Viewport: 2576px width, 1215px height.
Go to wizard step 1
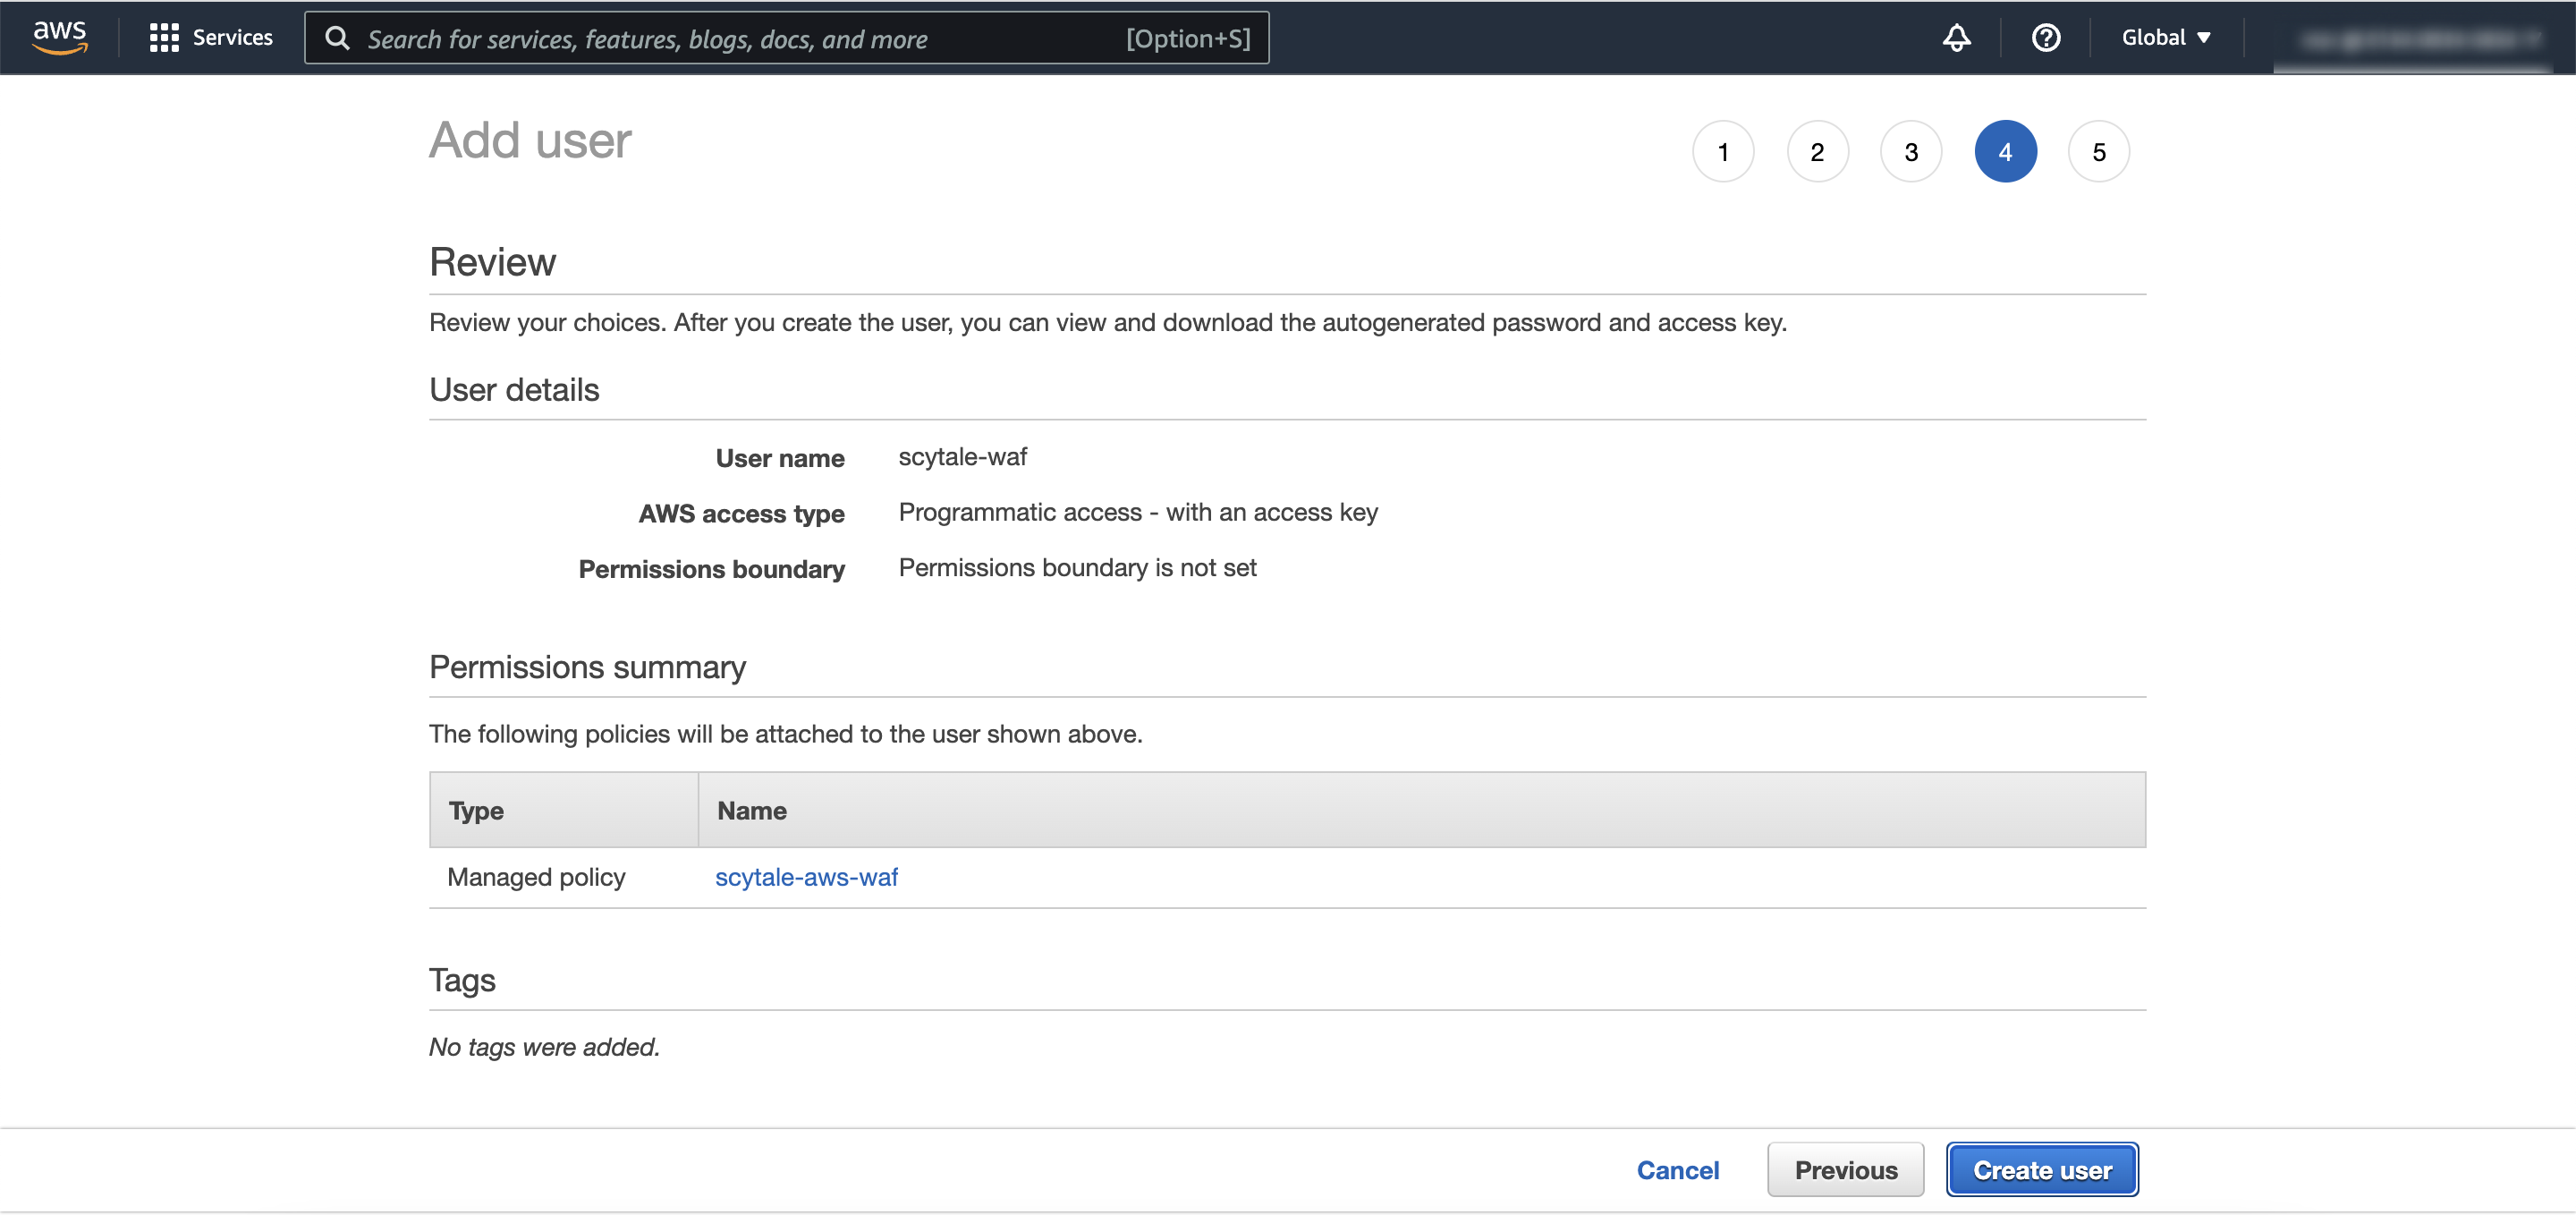(x=1722, y=152)
